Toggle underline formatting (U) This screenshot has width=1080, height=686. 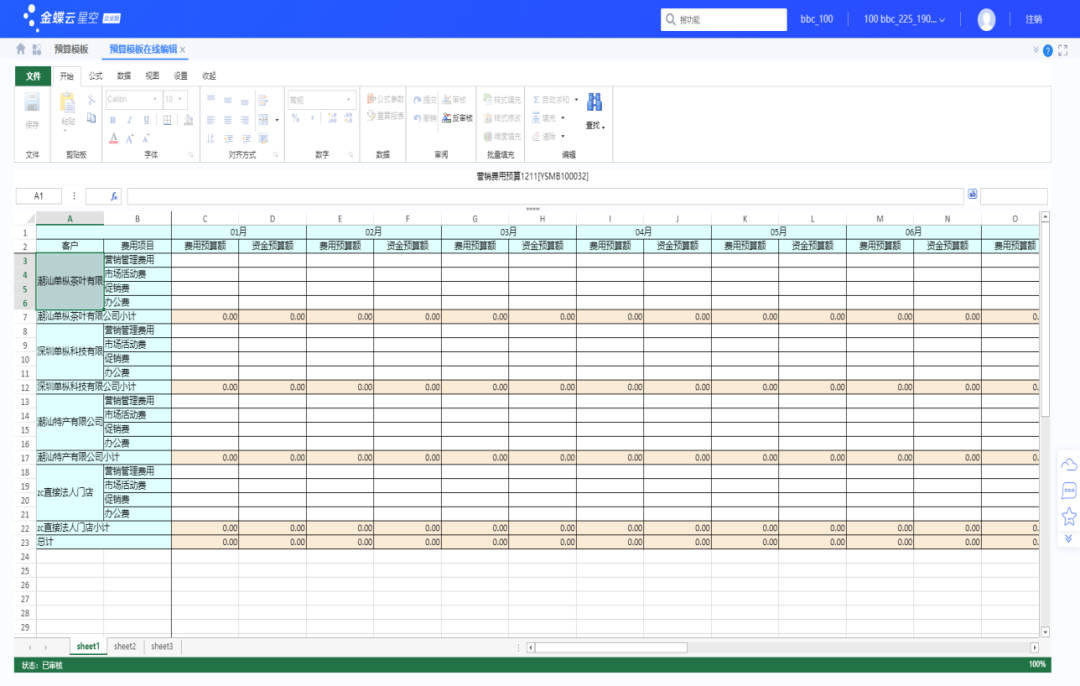click(x=146, y=119)
